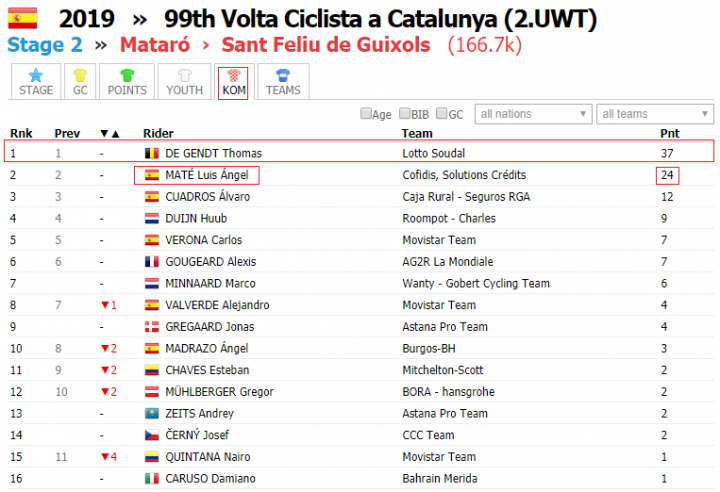Click team Roompot - Charles
720x492 pixels.
coord(449,218)
